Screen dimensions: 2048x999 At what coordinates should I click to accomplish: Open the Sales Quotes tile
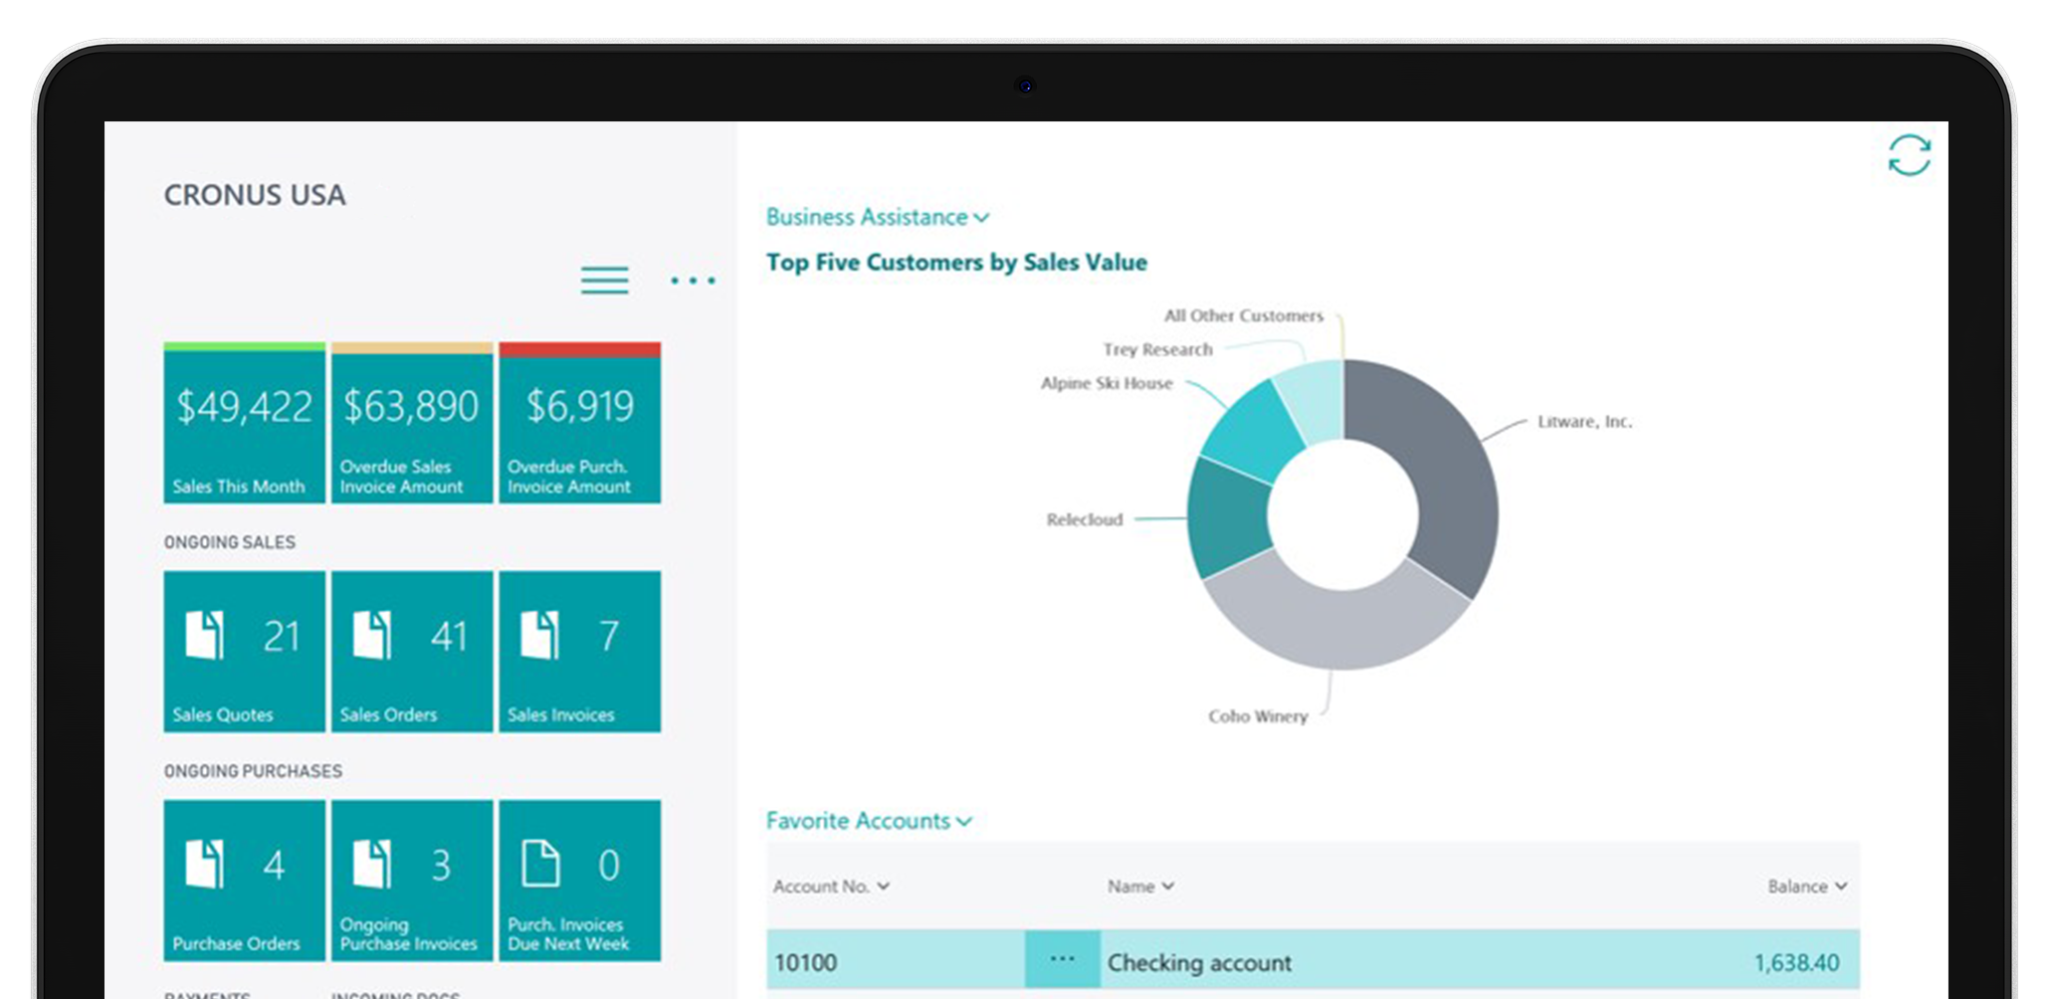coord(245,651)
